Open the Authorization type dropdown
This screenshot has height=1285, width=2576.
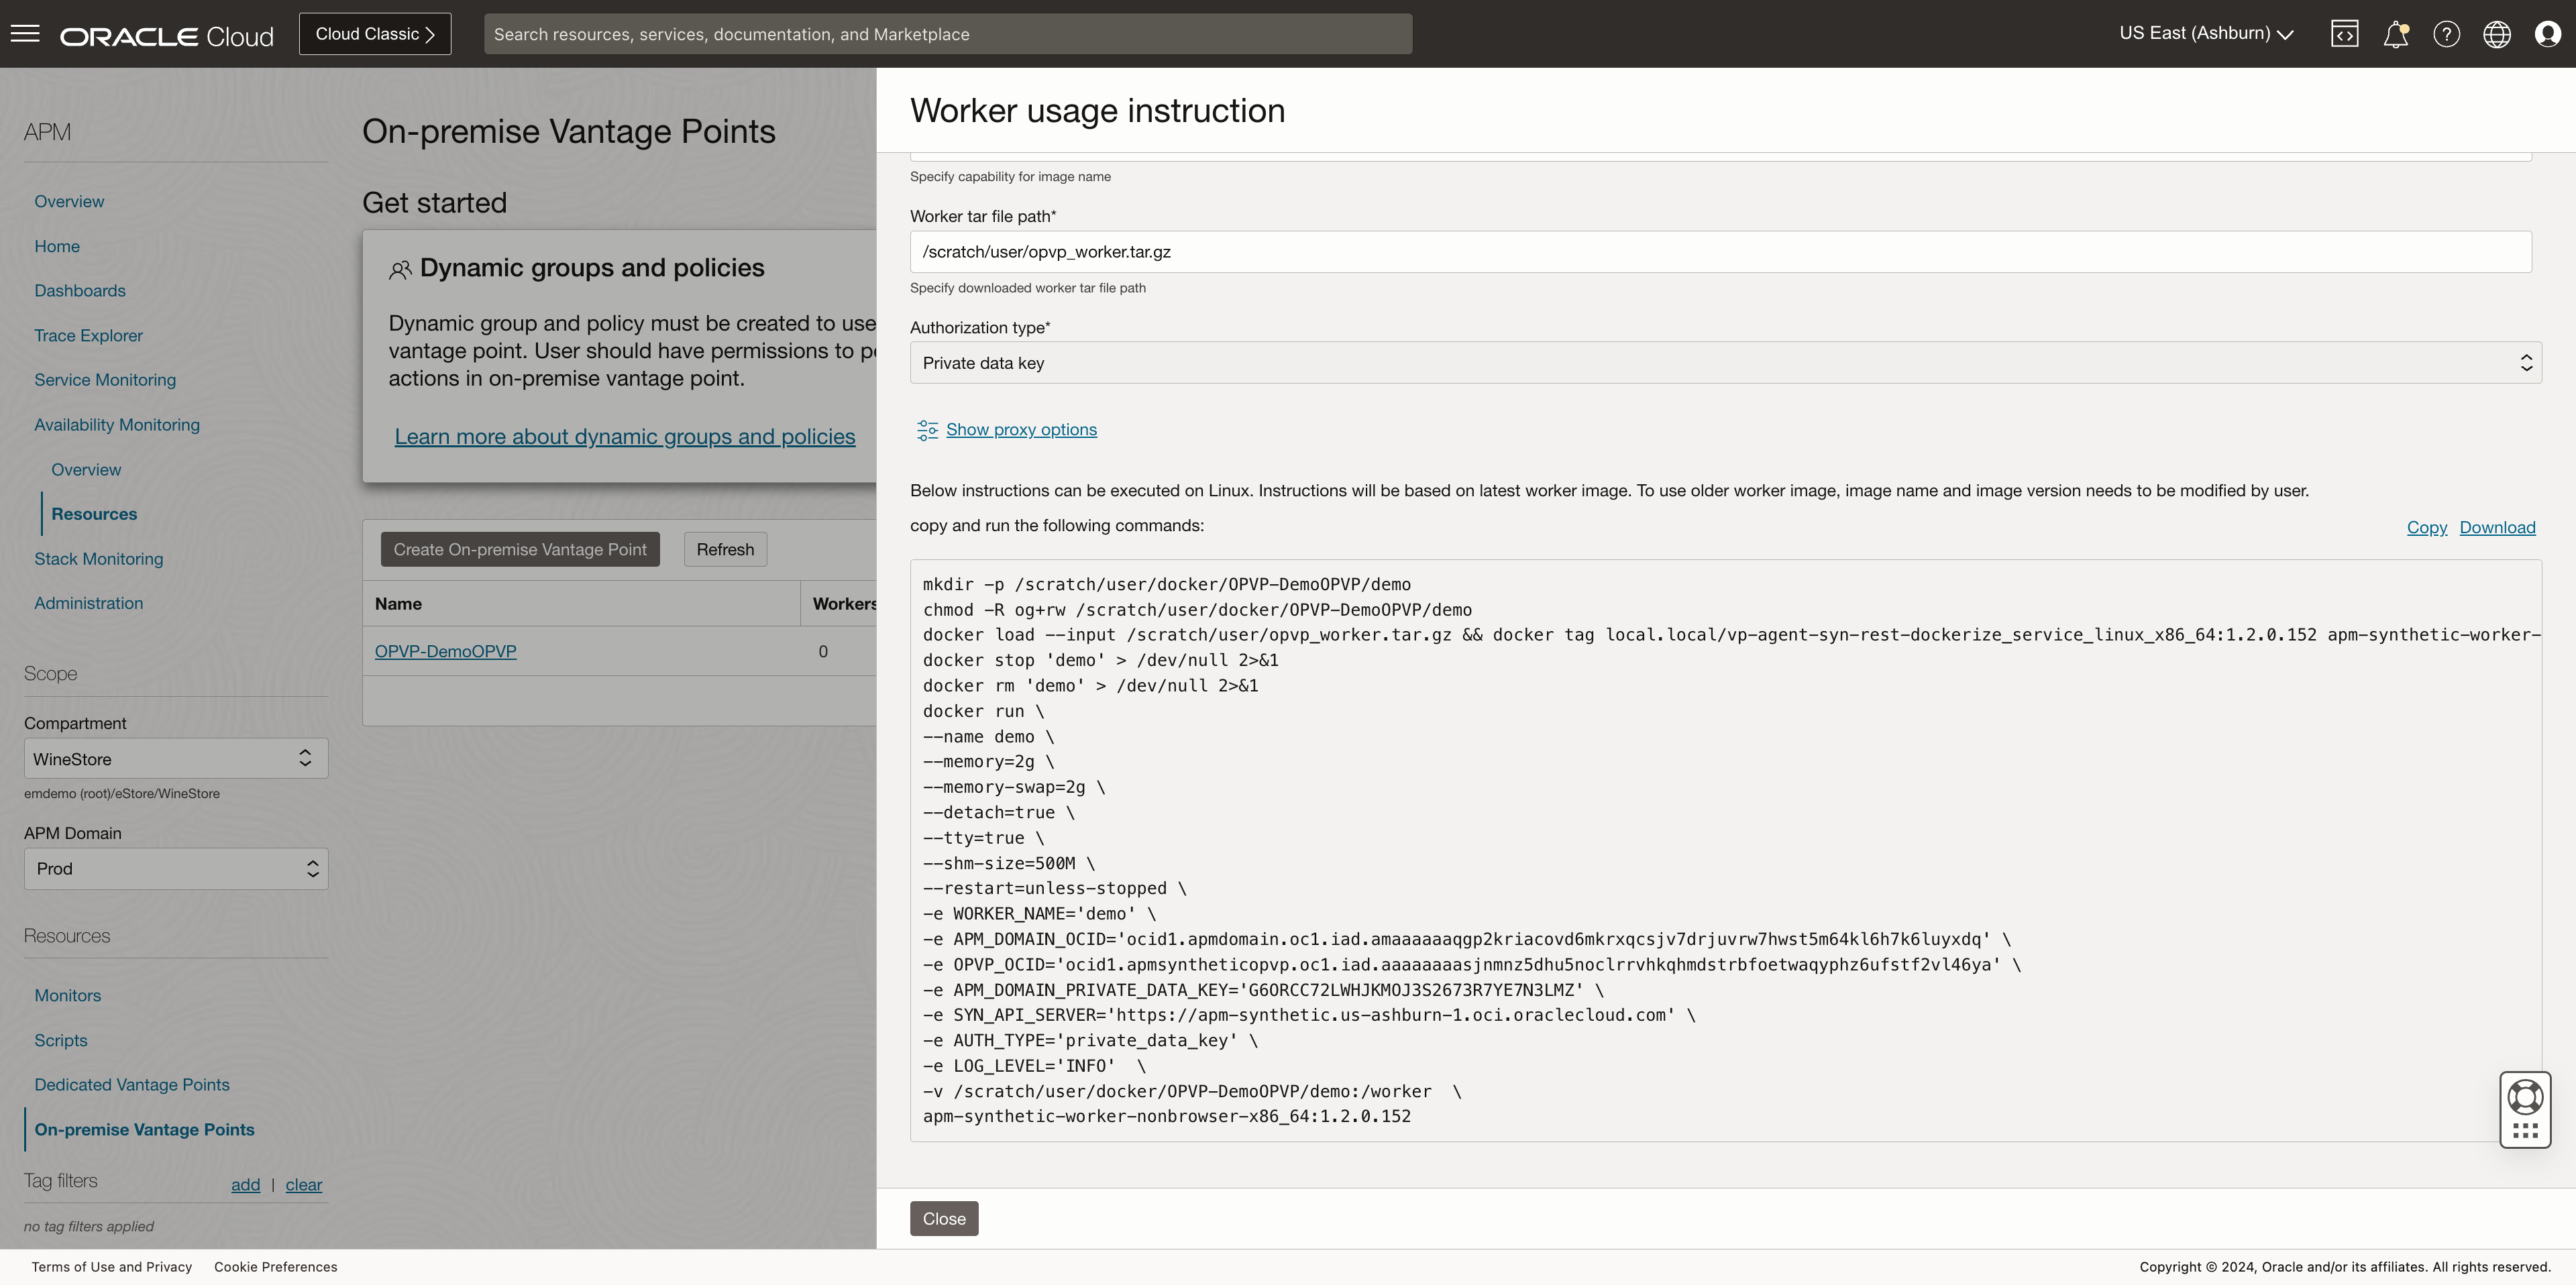[1725, 363]
